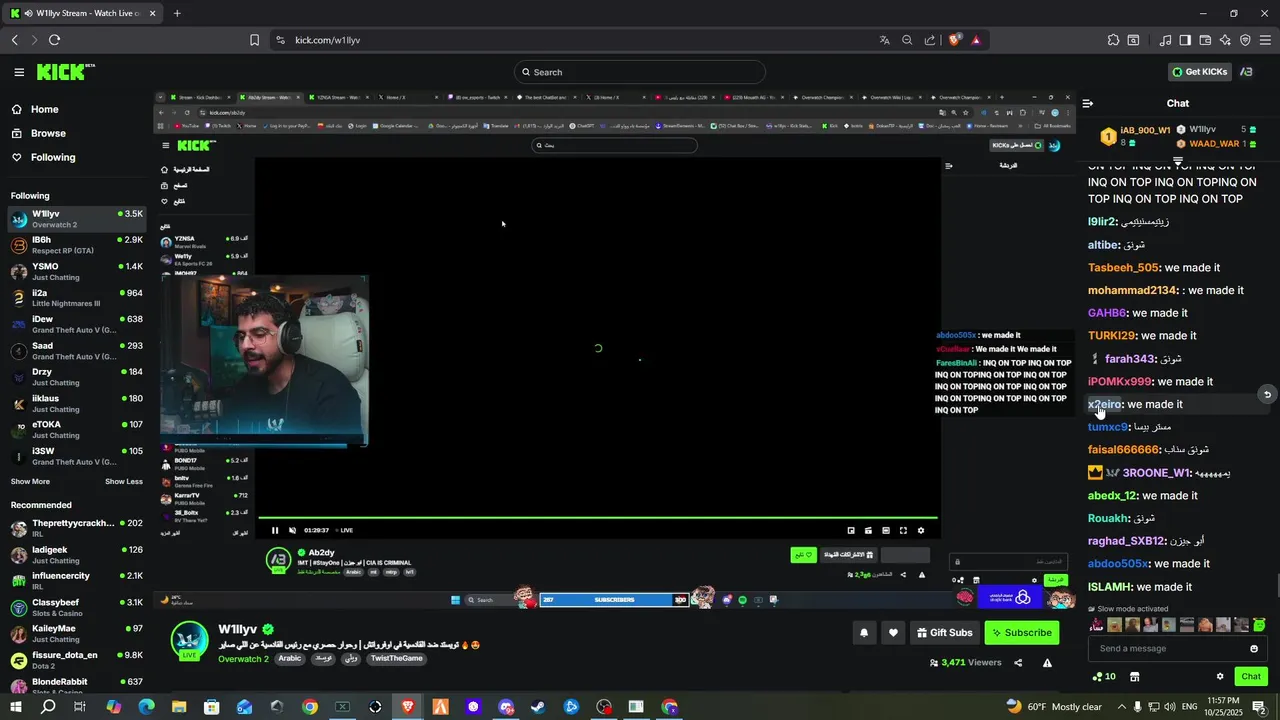
Task: Click the Brave Rewards triangle icon
Action: (x=976, y=40)
